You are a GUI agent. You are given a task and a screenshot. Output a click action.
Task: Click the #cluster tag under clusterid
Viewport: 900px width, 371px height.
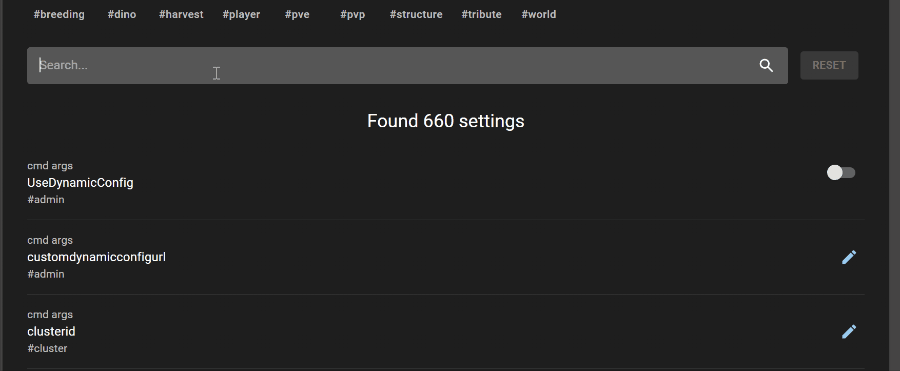point(47,349)
